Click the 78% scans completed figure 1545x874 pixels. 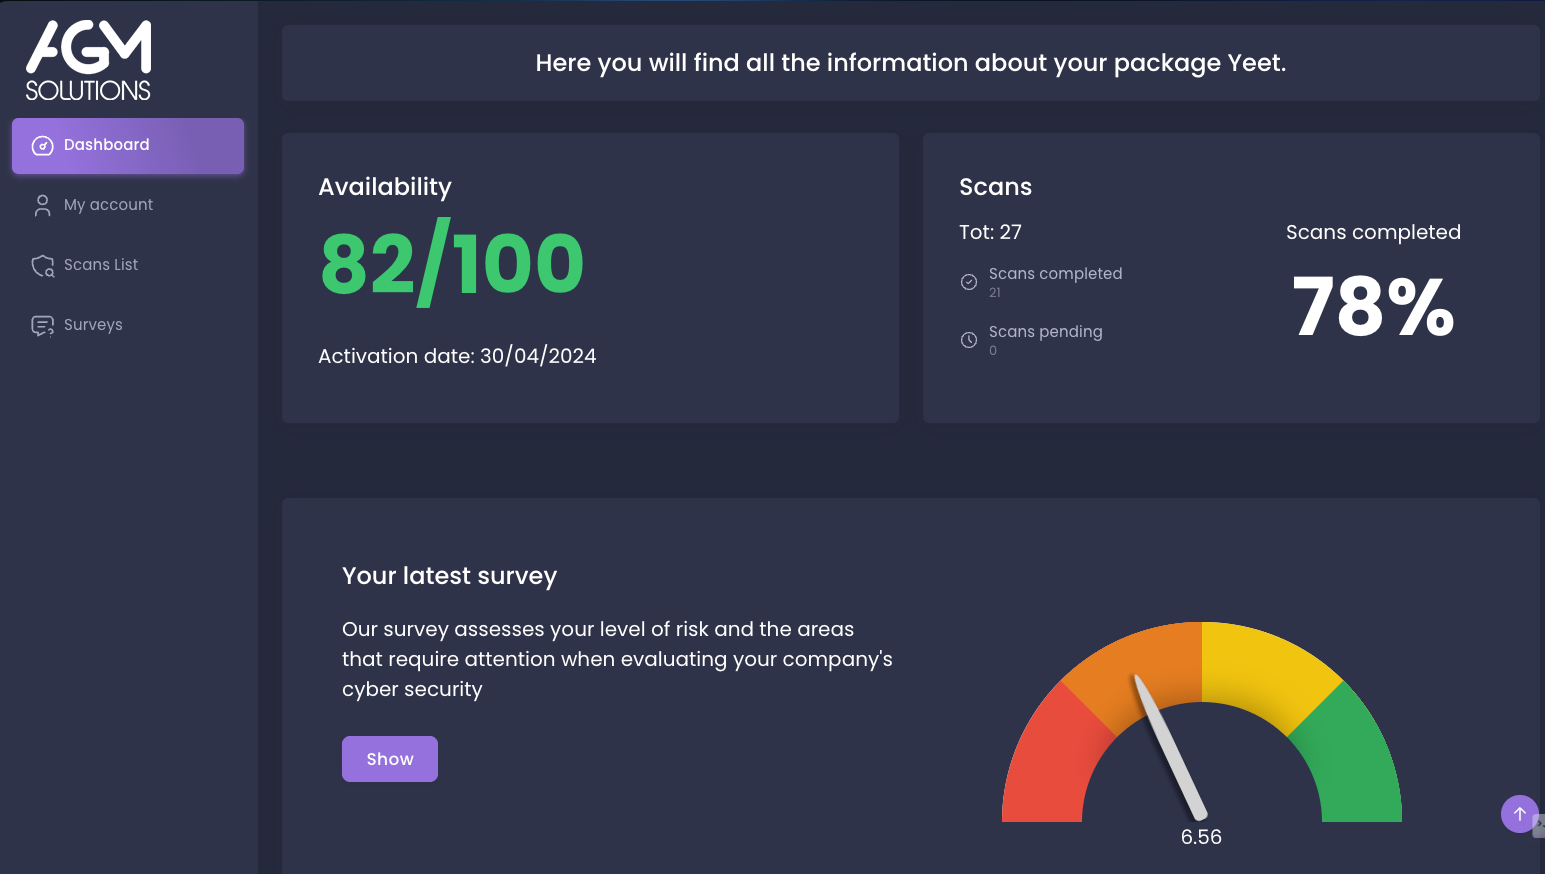click(x=1372, y=307)
